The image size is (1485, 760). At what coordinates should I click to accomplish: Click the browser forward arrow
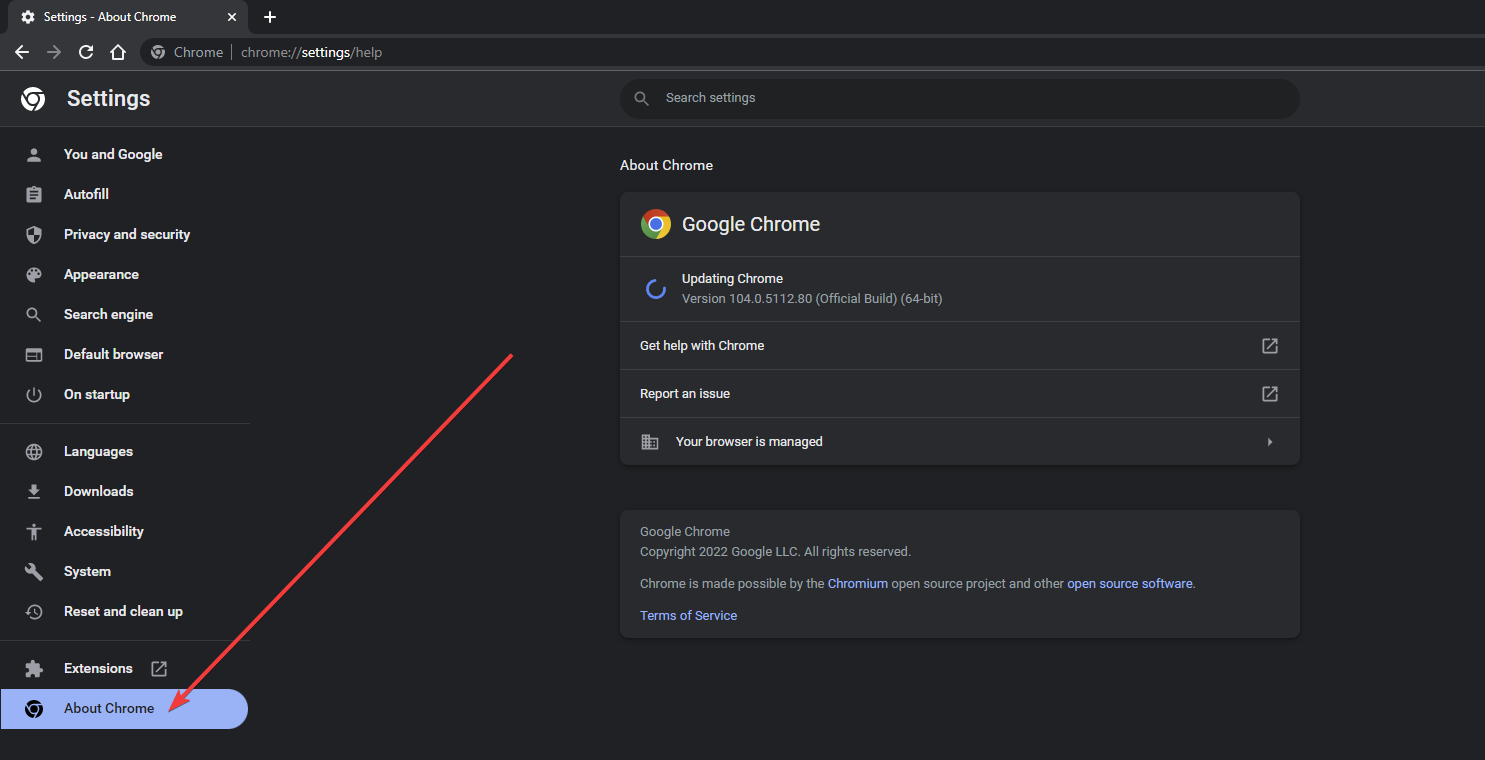54,52
